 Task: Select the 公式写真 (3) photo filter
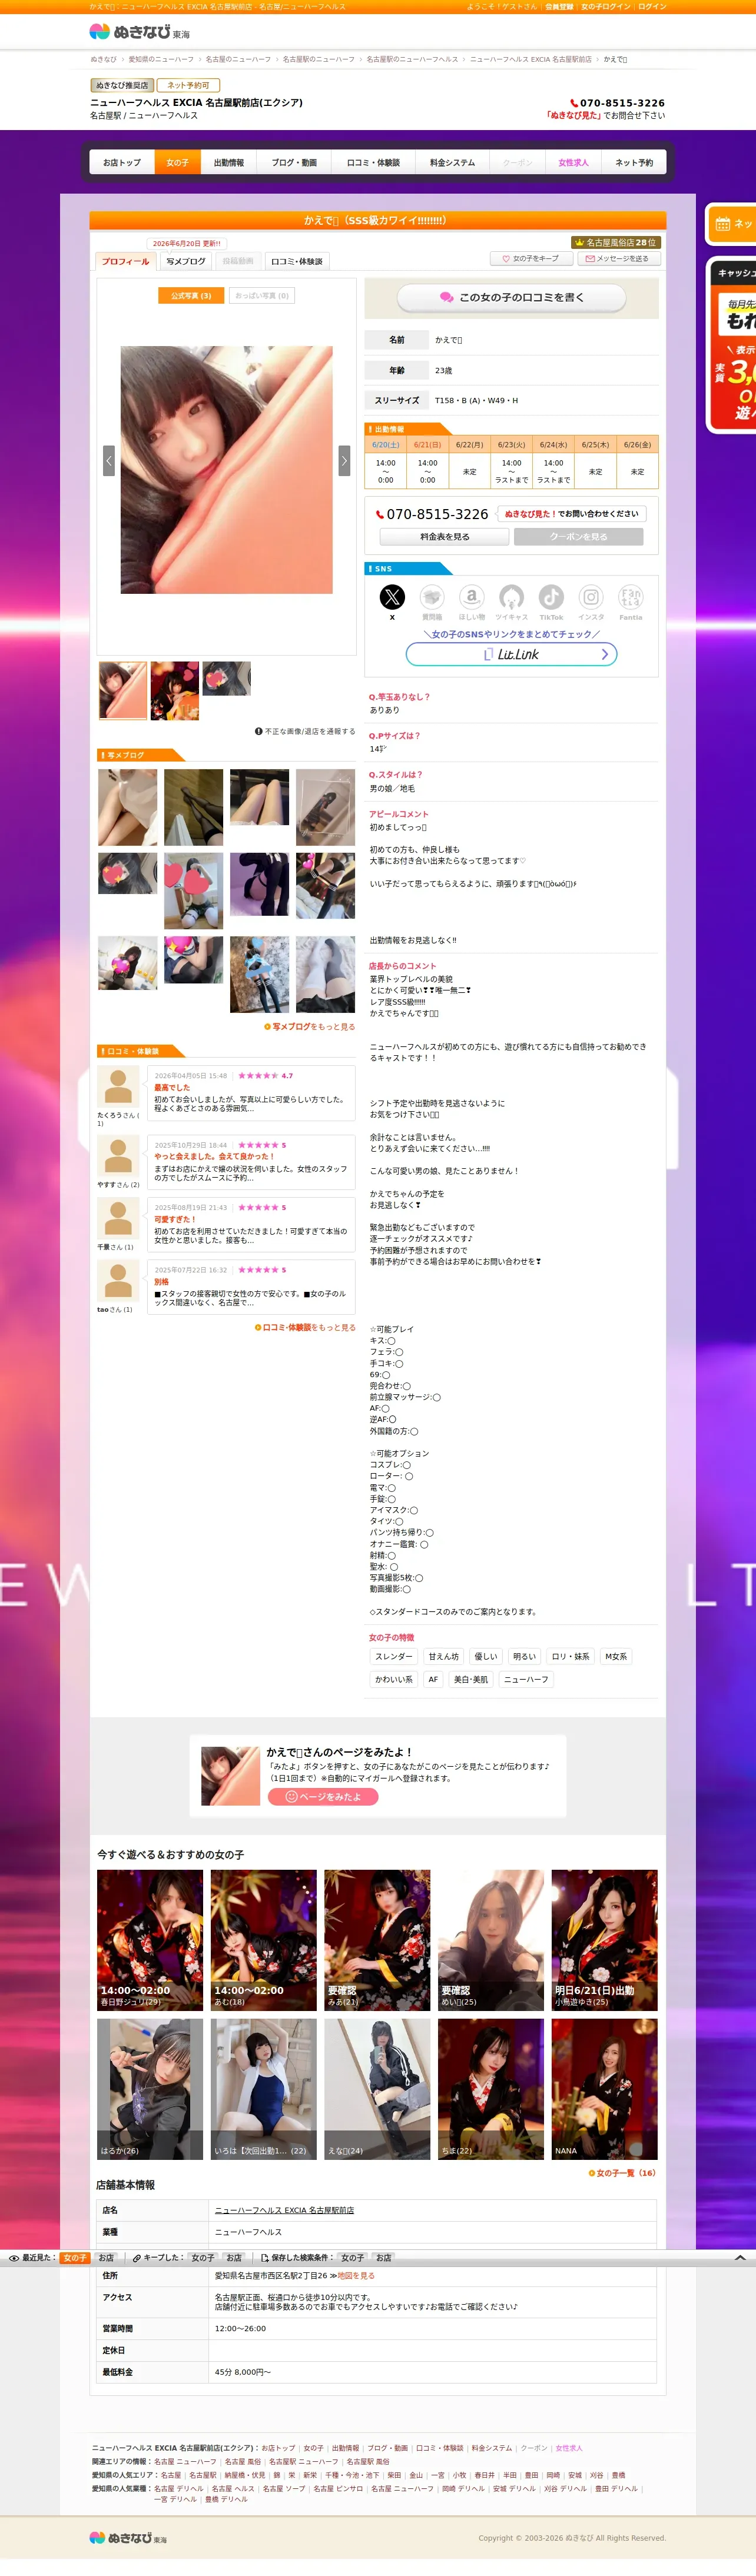click(191, 296)
